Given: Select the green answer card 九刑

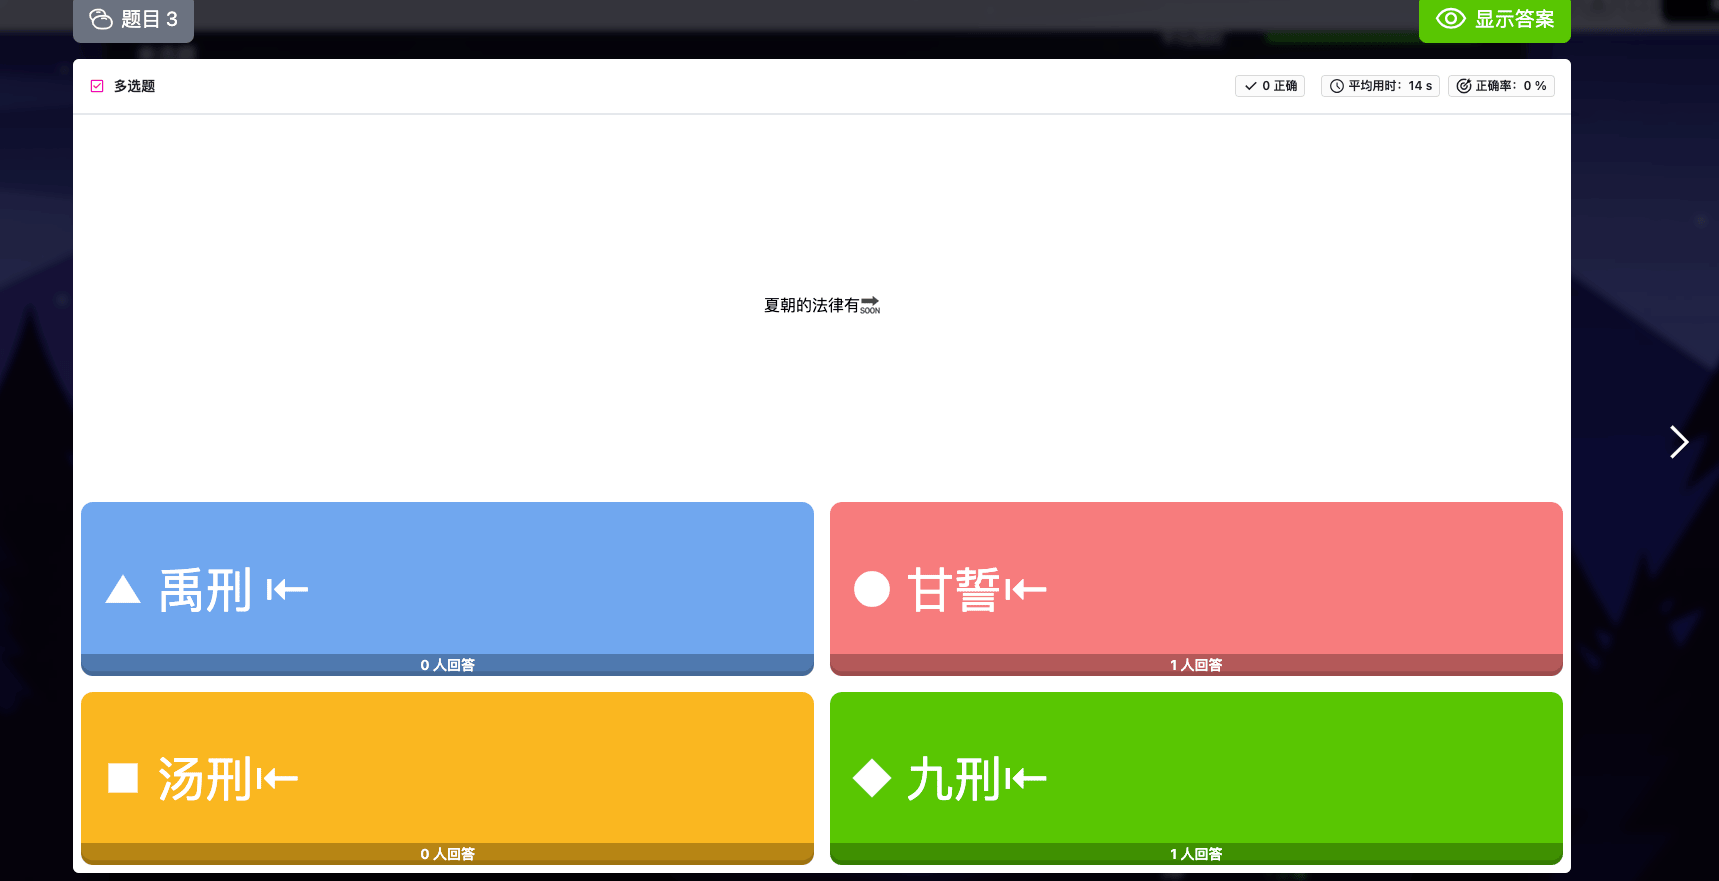Looking at the screenshot, I should [1196, 778].
